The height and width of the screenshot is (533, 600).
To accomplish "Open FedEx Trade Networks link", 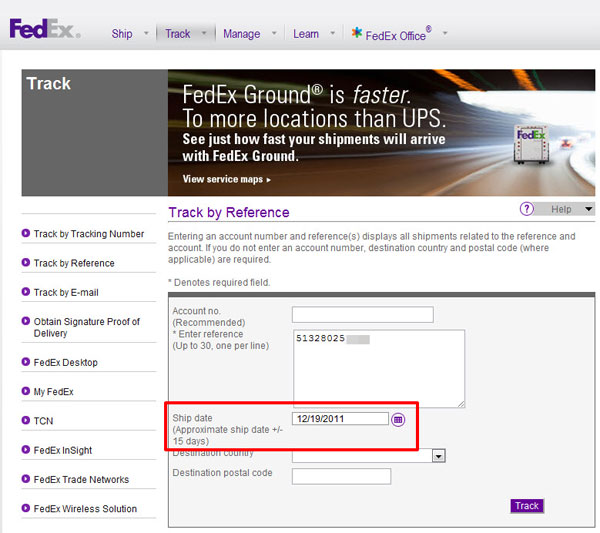I will point(81,479).
